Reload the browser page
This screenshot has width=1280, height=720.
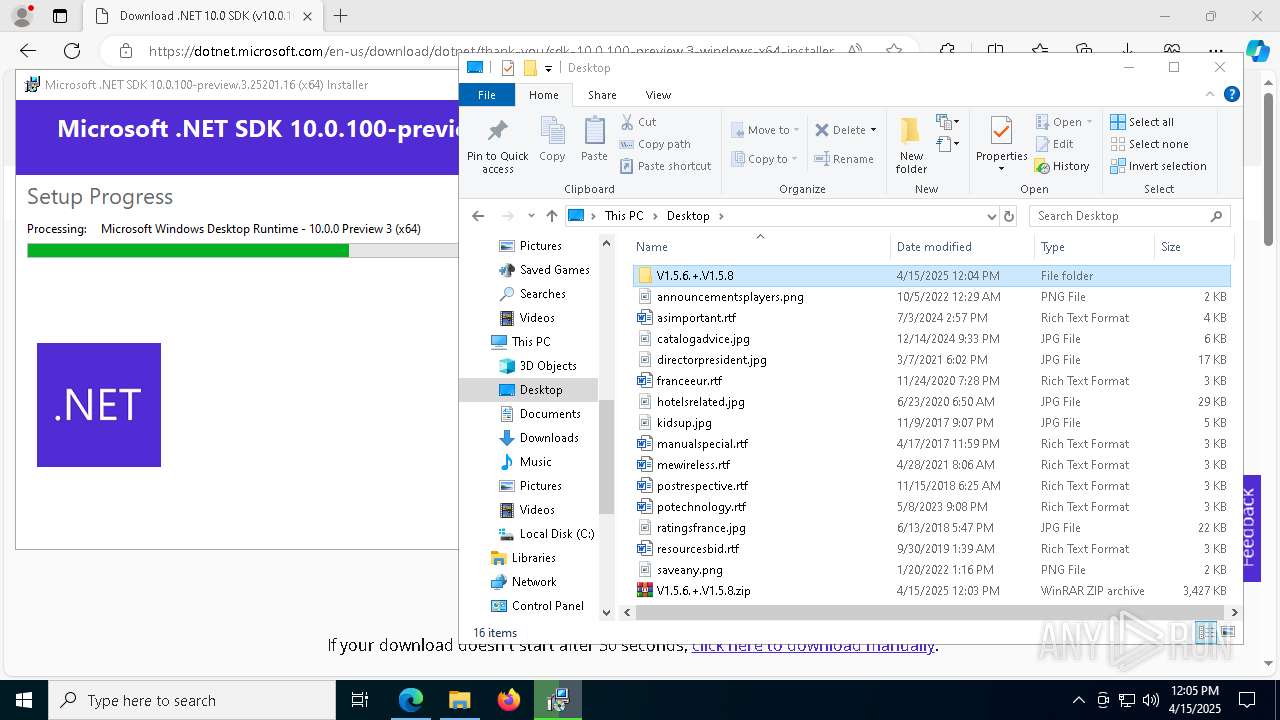(x=72, y=51)
